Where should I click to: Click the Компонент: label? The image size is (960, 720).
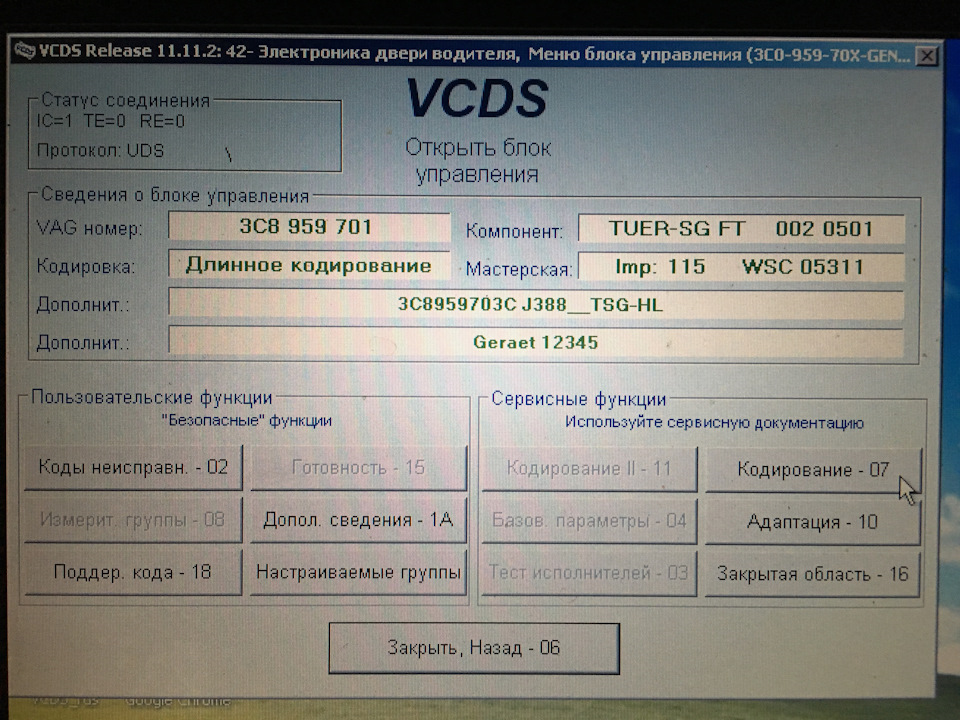pos(514,231)
